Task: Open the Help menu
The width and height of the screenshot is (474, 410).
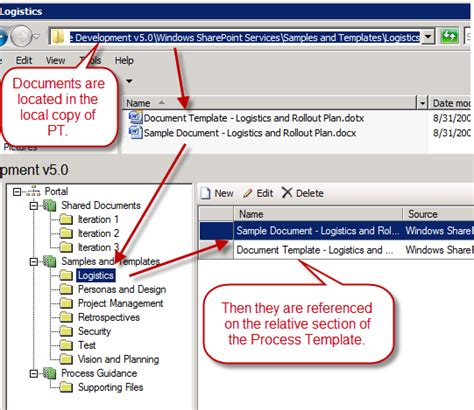Action: pos(124,60)
